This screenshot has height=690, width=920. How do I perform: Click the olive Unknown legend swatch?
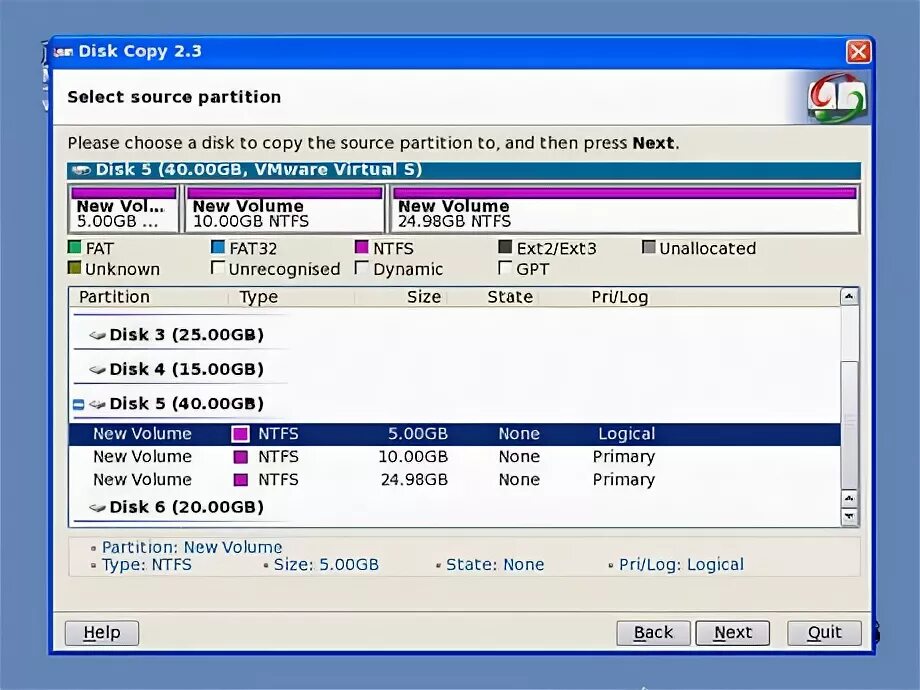pos(75,268)
